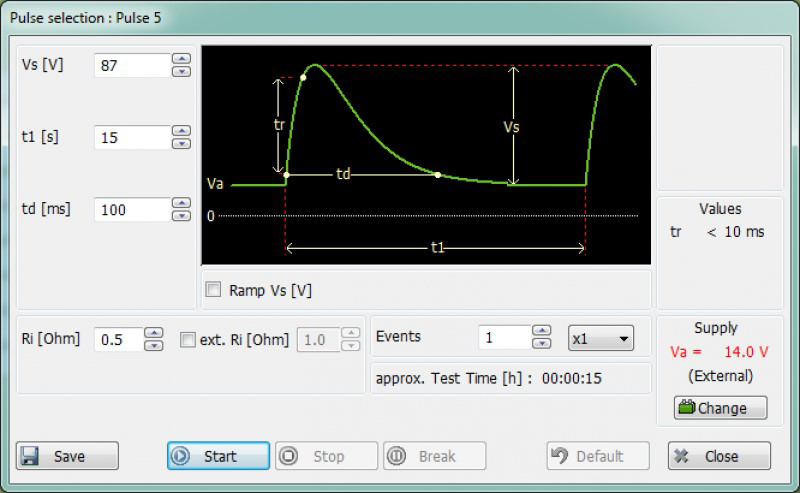The image size is (800, 493).
Task: Decrease t1 [s] with down arrow
Action: 182,143
